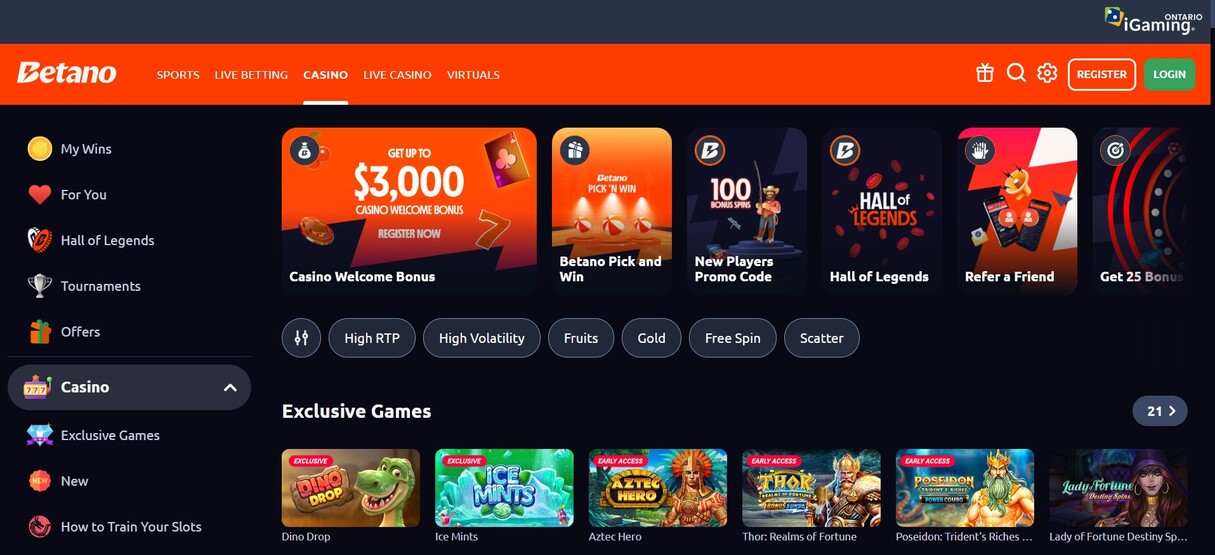Open the Casino Welcome Bonus banner

click(409, 209)
